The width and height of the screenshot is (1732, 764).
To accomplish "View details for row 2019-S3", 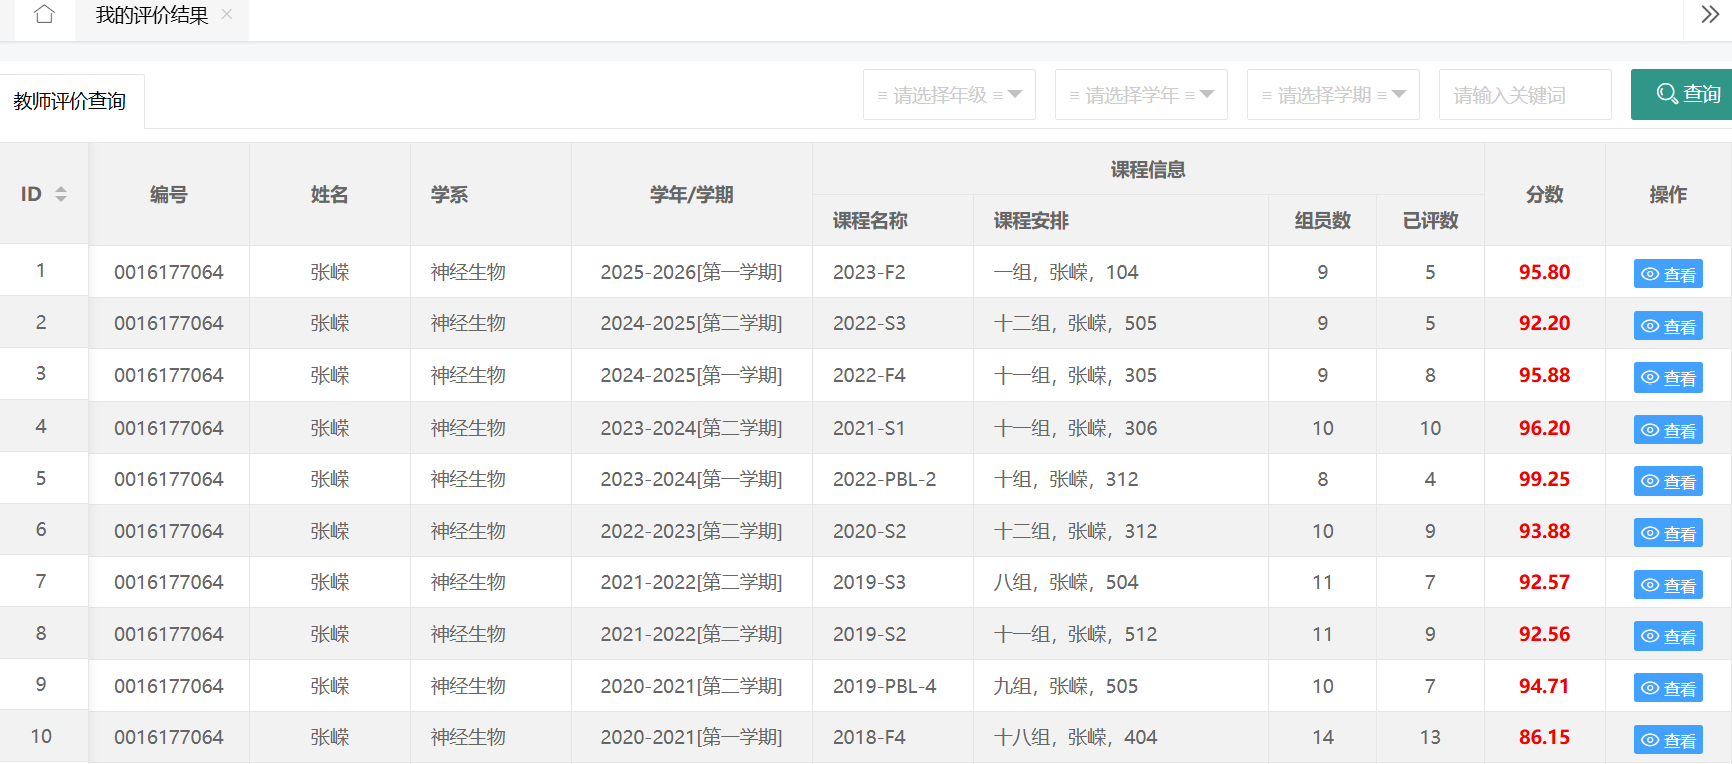I will point(1668,585).
